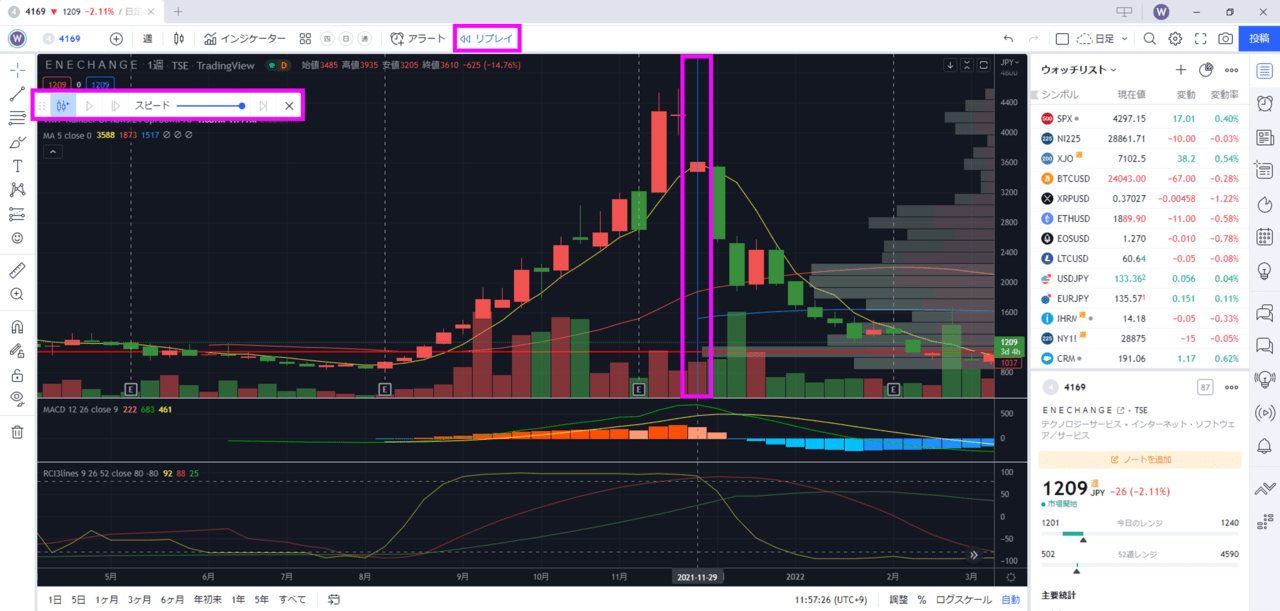Toggle the 自動 auto scale
This screenshot has height=611, width=1280.
[x=1011, y=600]
